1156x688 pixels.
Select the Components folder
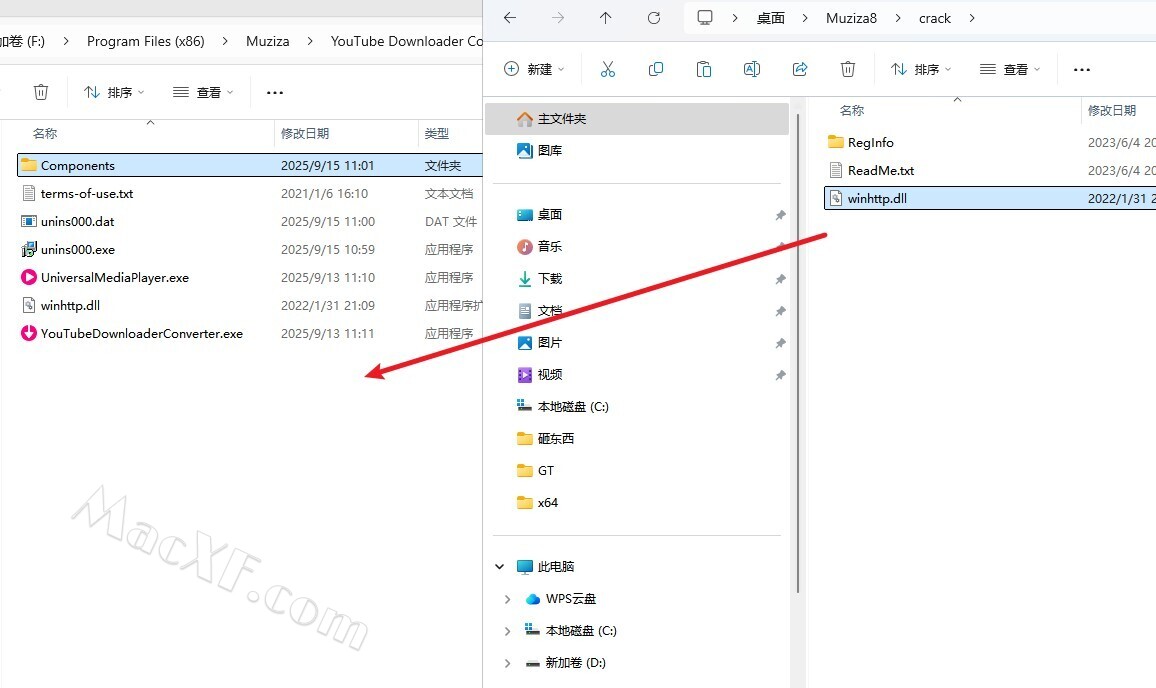(249, 165)
